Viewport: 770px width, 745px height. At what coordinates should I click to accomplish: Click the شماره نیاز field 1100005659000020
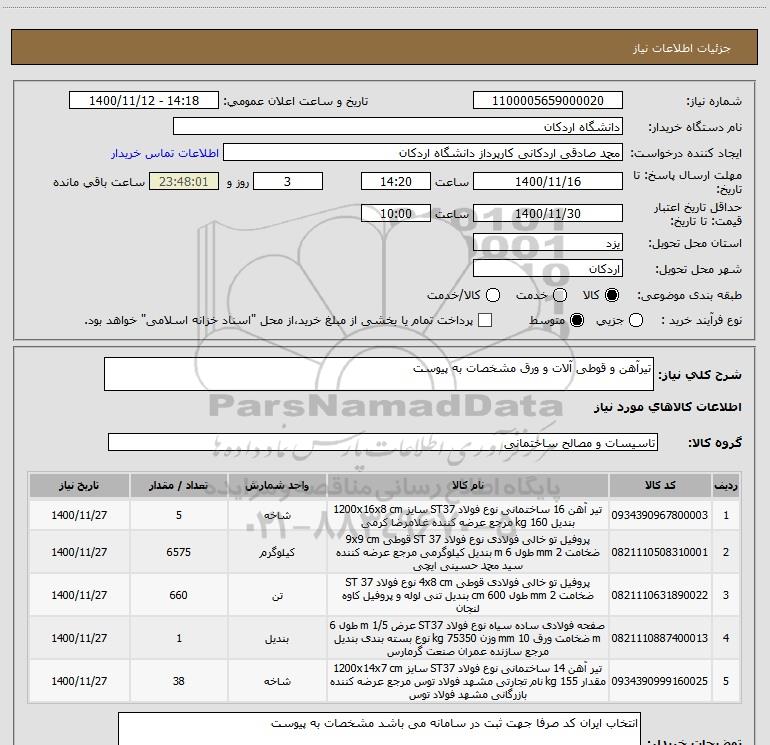[548, 101]
